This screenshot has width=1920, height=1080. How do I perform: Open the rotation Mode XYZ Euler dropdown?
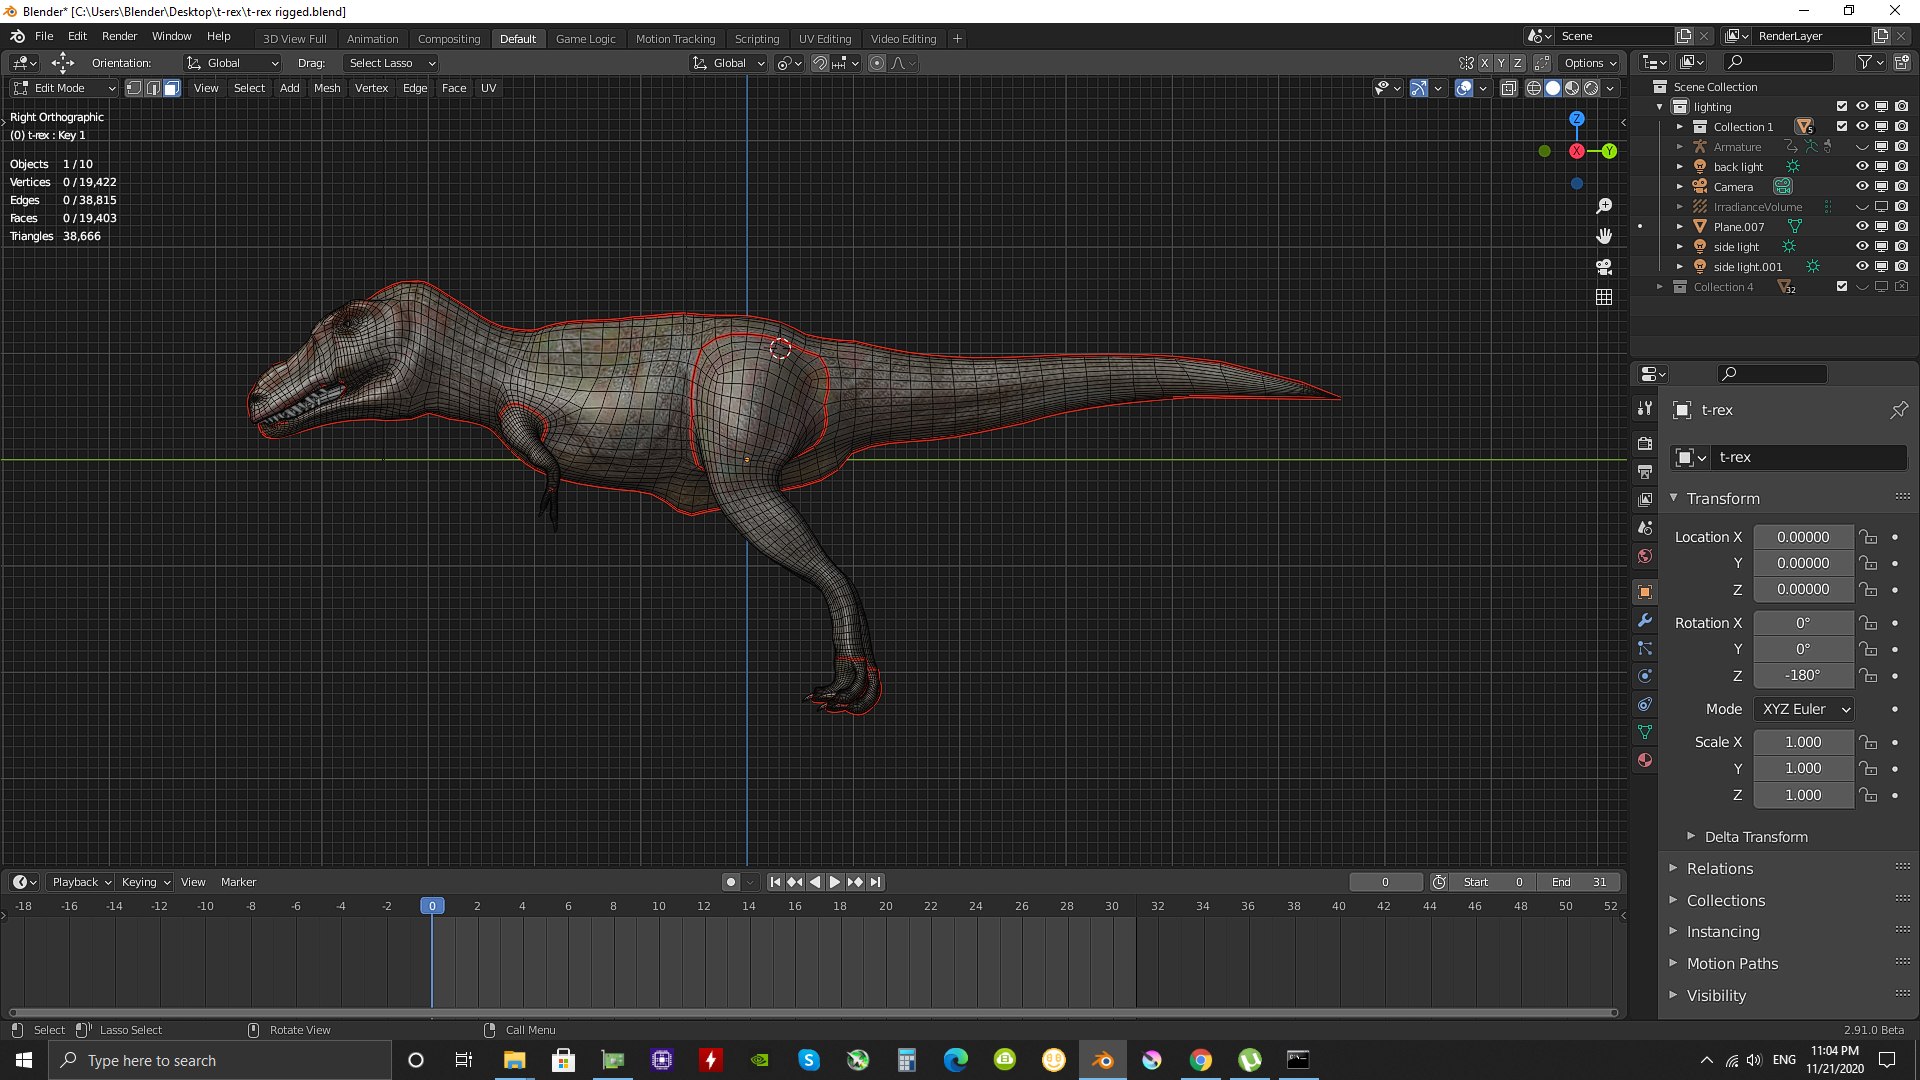tap(1805, 709)
